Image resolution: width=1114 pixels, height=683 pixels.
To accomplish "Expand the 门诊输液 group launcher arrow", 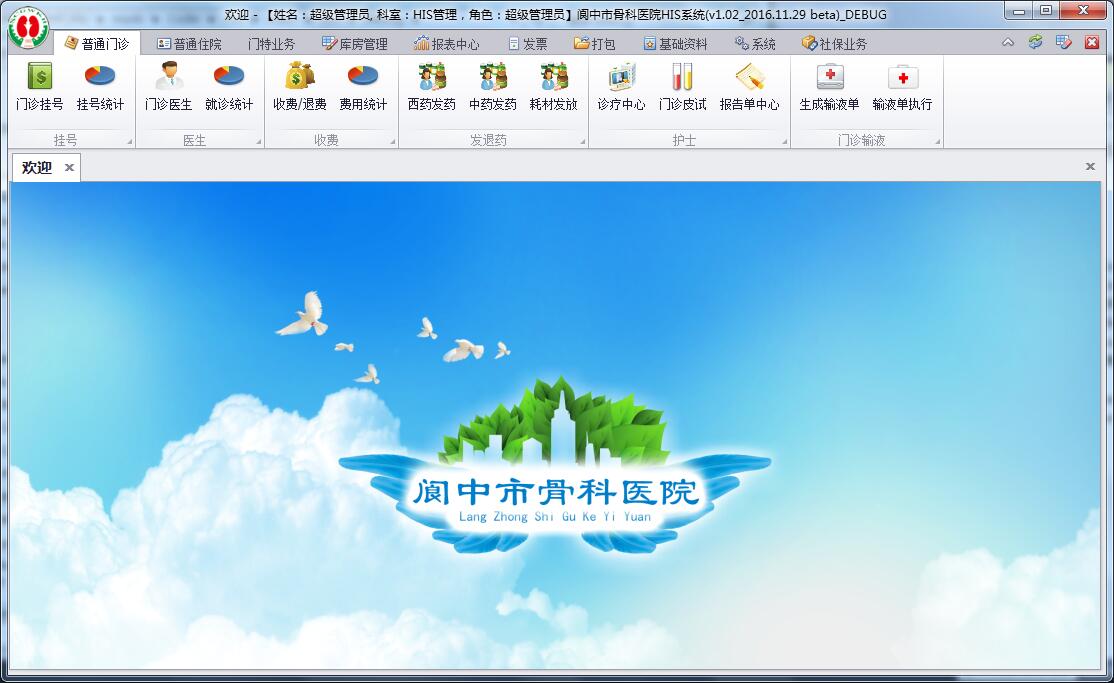I will 938,141.
